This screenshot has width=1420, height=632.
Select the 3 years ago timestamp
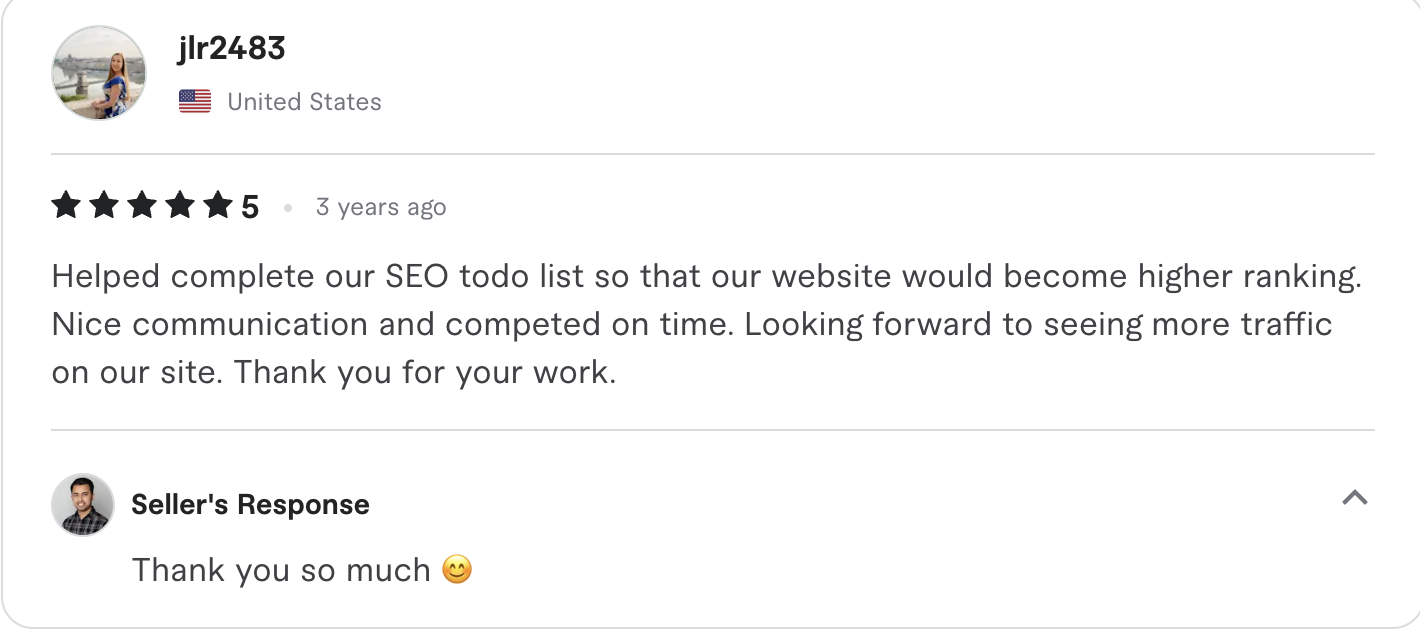coord(381,206)
